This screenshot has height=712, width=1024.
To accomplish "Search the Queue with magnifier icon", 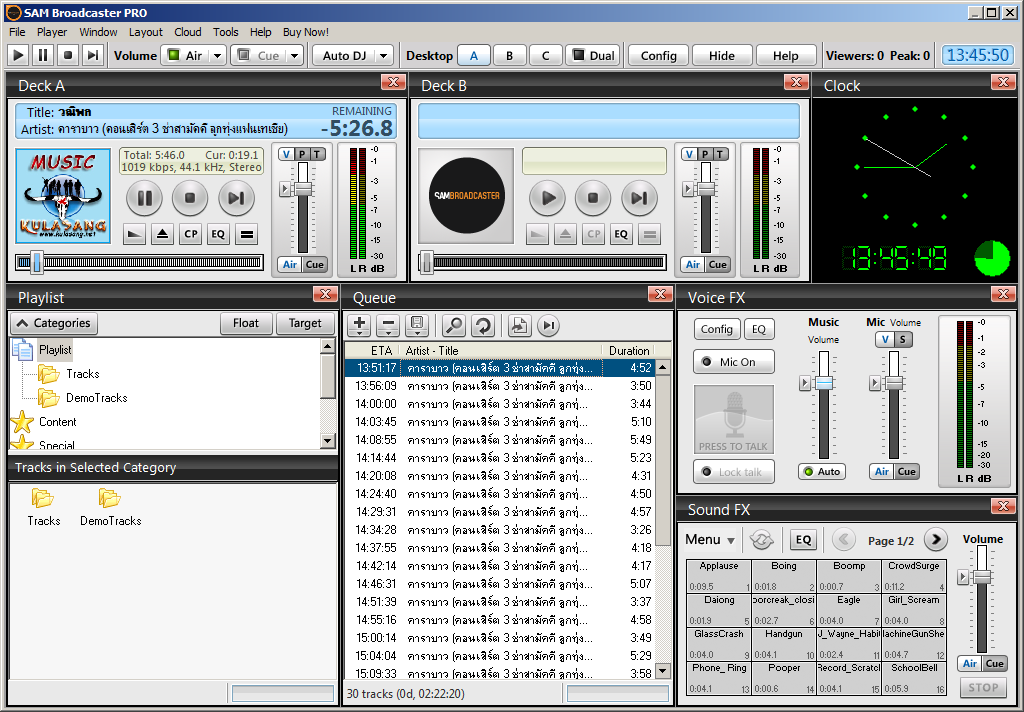I will coord(454,325).
